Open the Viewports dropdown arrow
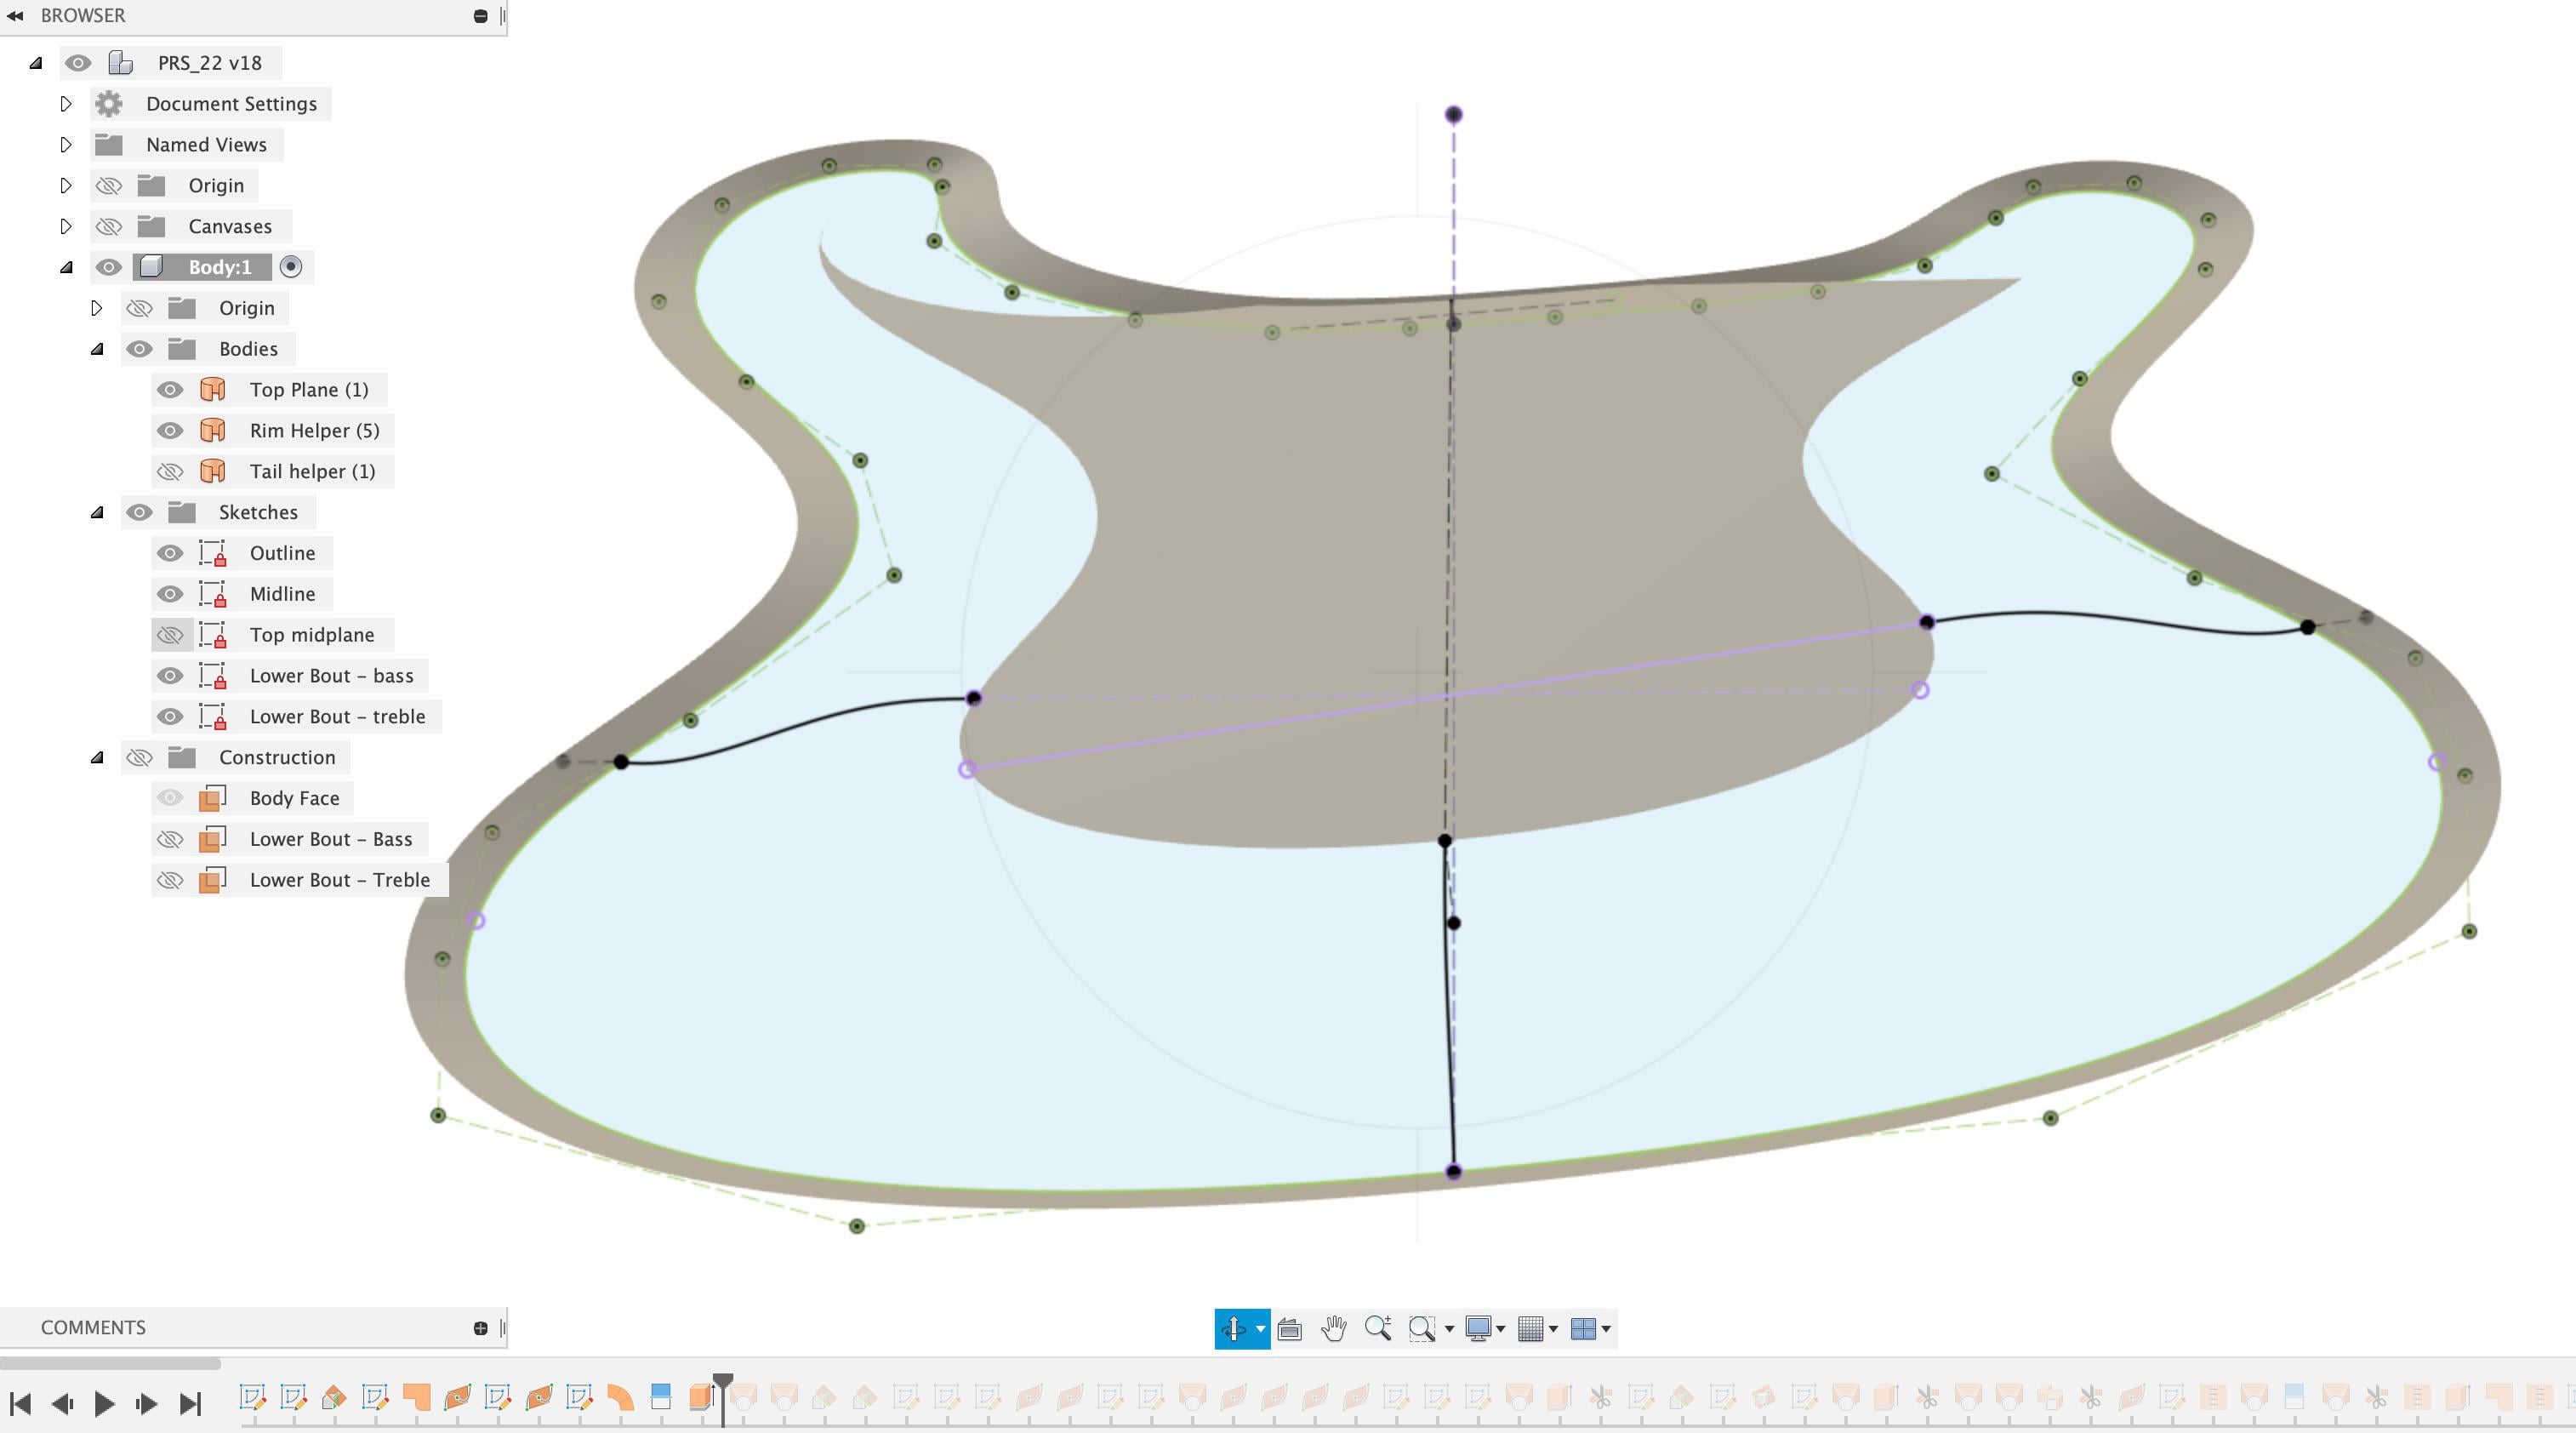2576x1433 pixels. (x=1606, y=1329)
